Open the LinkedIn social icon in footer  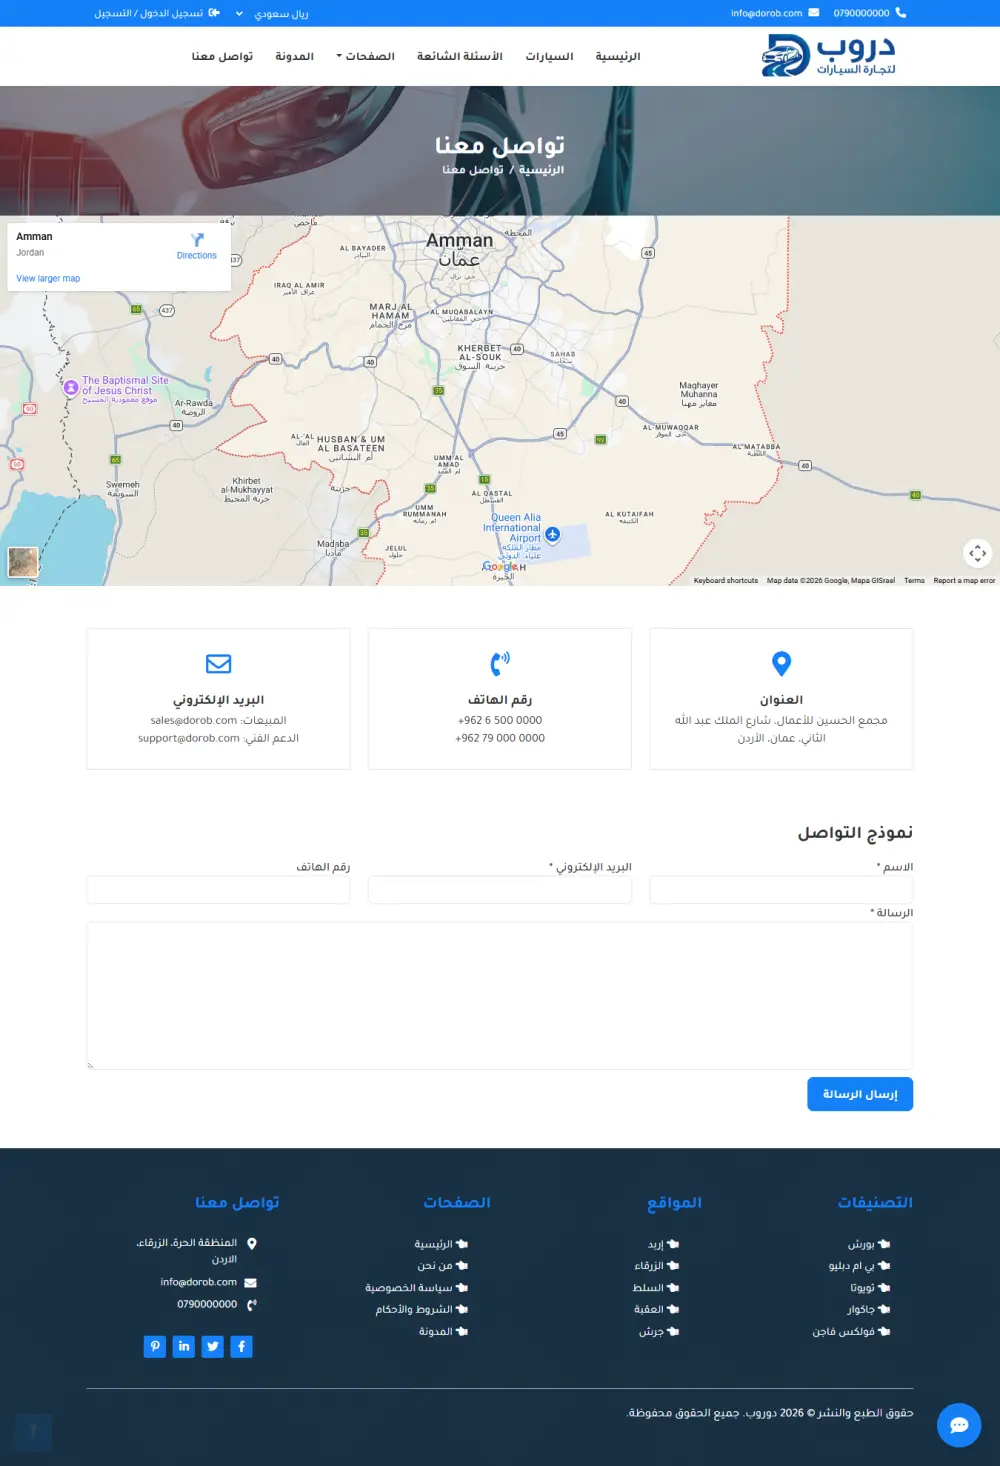point(184,1346)
